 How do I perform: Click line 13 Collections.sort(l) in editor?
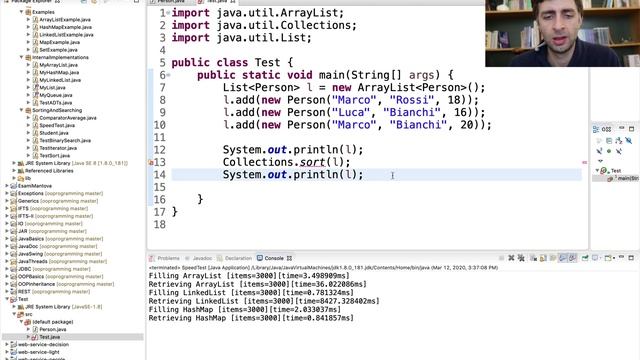pyautogui.click(x=287, y=162)
